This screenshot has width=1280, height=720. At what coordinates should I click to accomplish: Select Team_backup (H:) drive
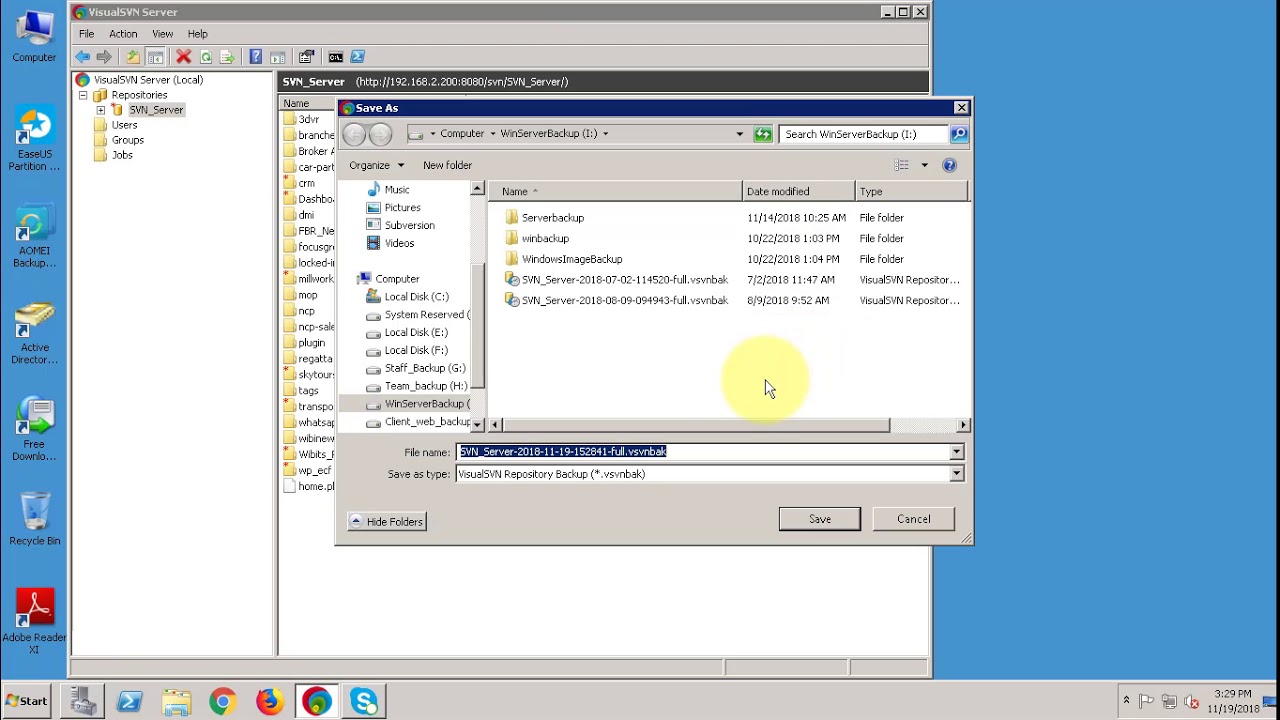pyautogui.click(x=417, y=386)
